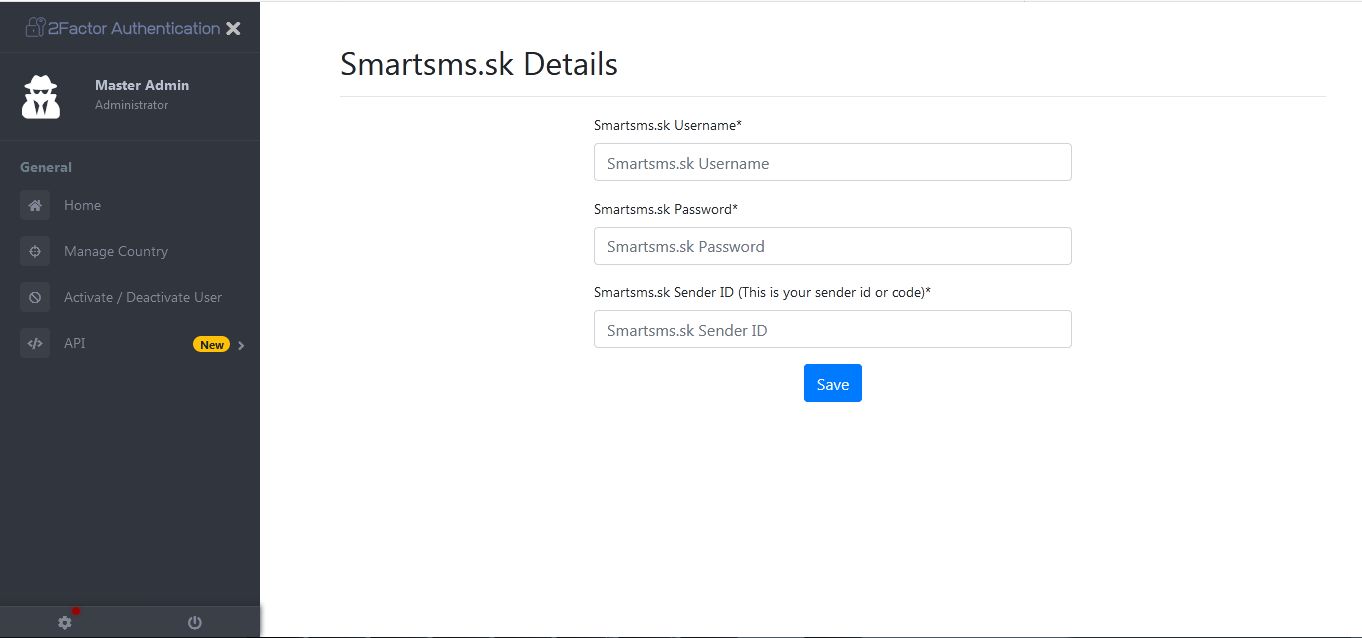Click the lock icon beside 2Factor Authentication
Image resolution: width=1362 pixels, height=638 pixels.
tap(36, 27)
